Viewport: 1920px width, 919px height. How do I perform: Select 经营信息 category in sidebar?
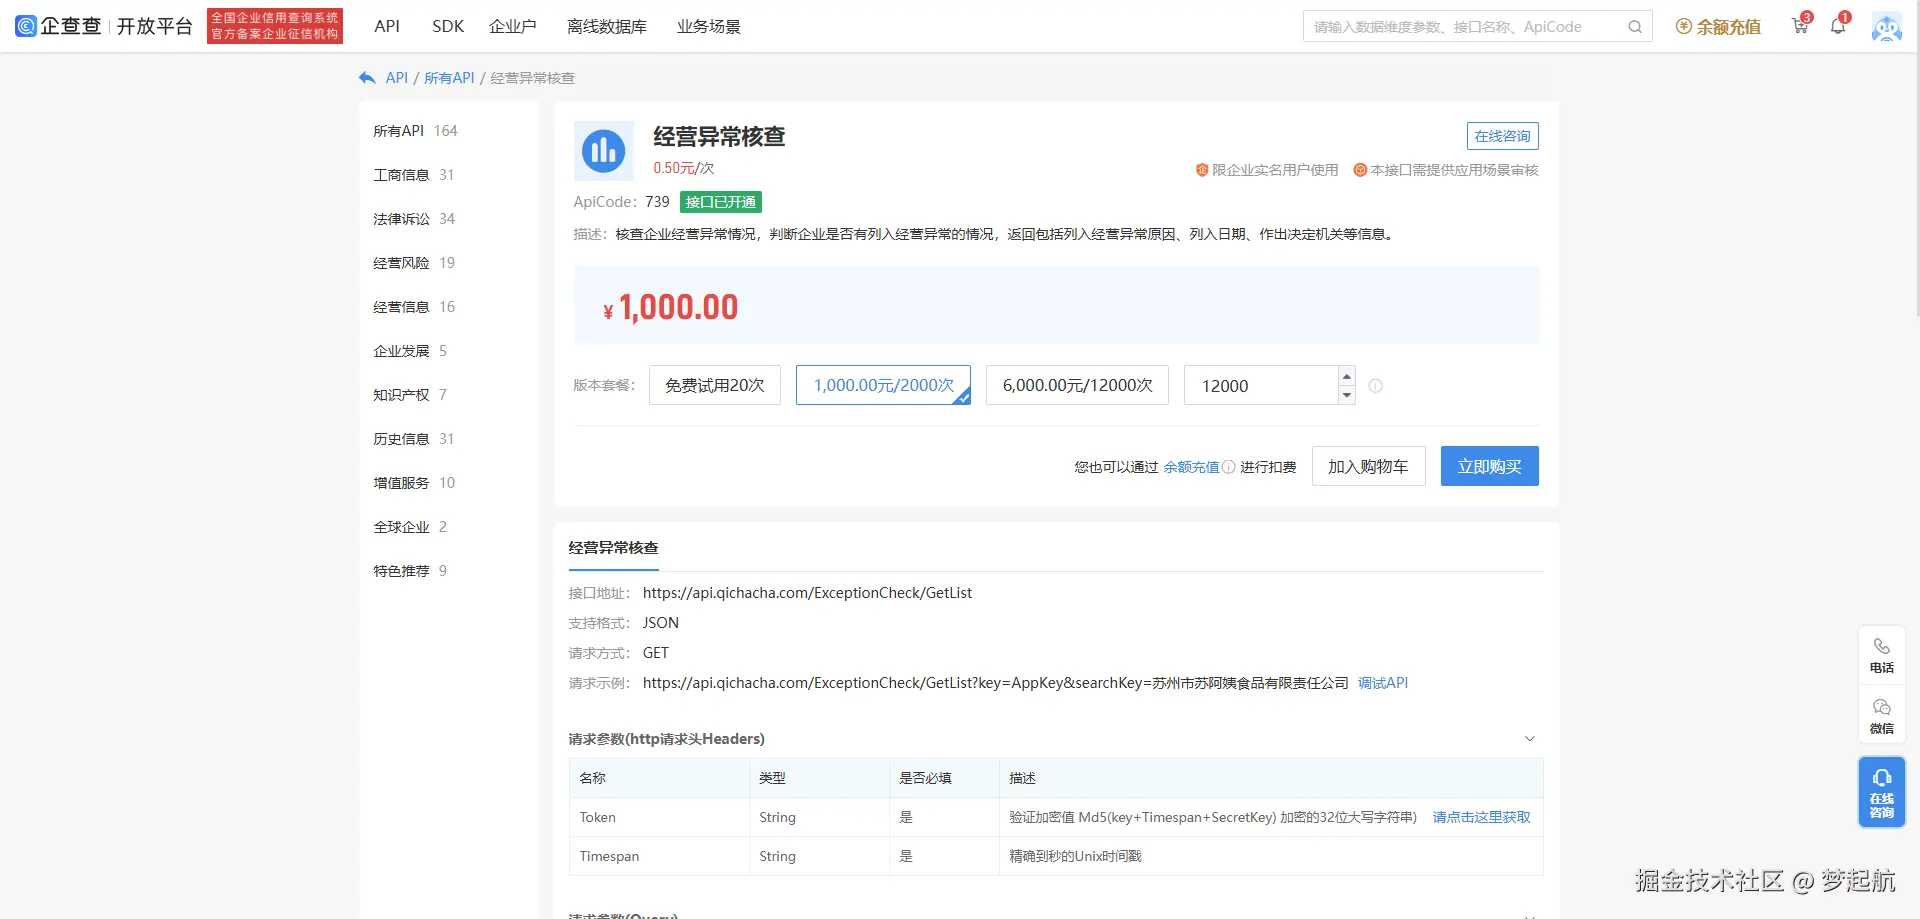coord(413,307)
